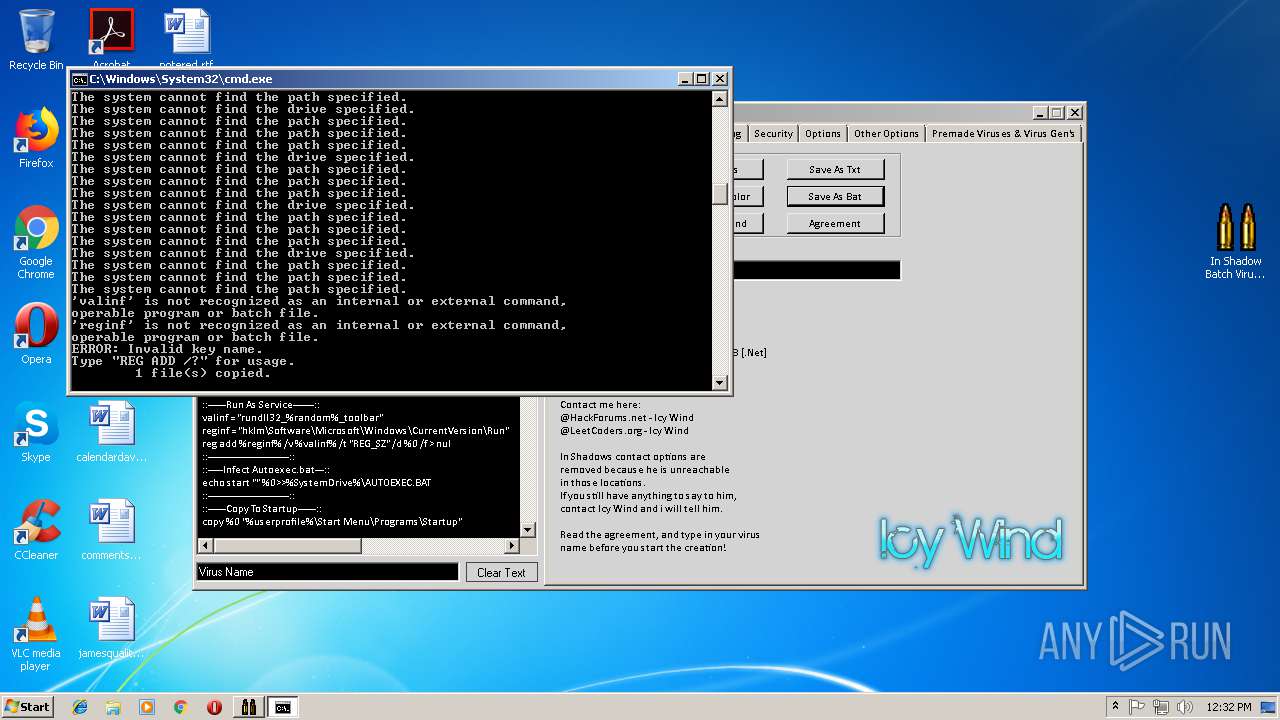The width and height of the screenshot is (1280, 720).
Task: Open Windows Explorer from the taskbar
Action: pyautogui.click(x=113, y=707)
